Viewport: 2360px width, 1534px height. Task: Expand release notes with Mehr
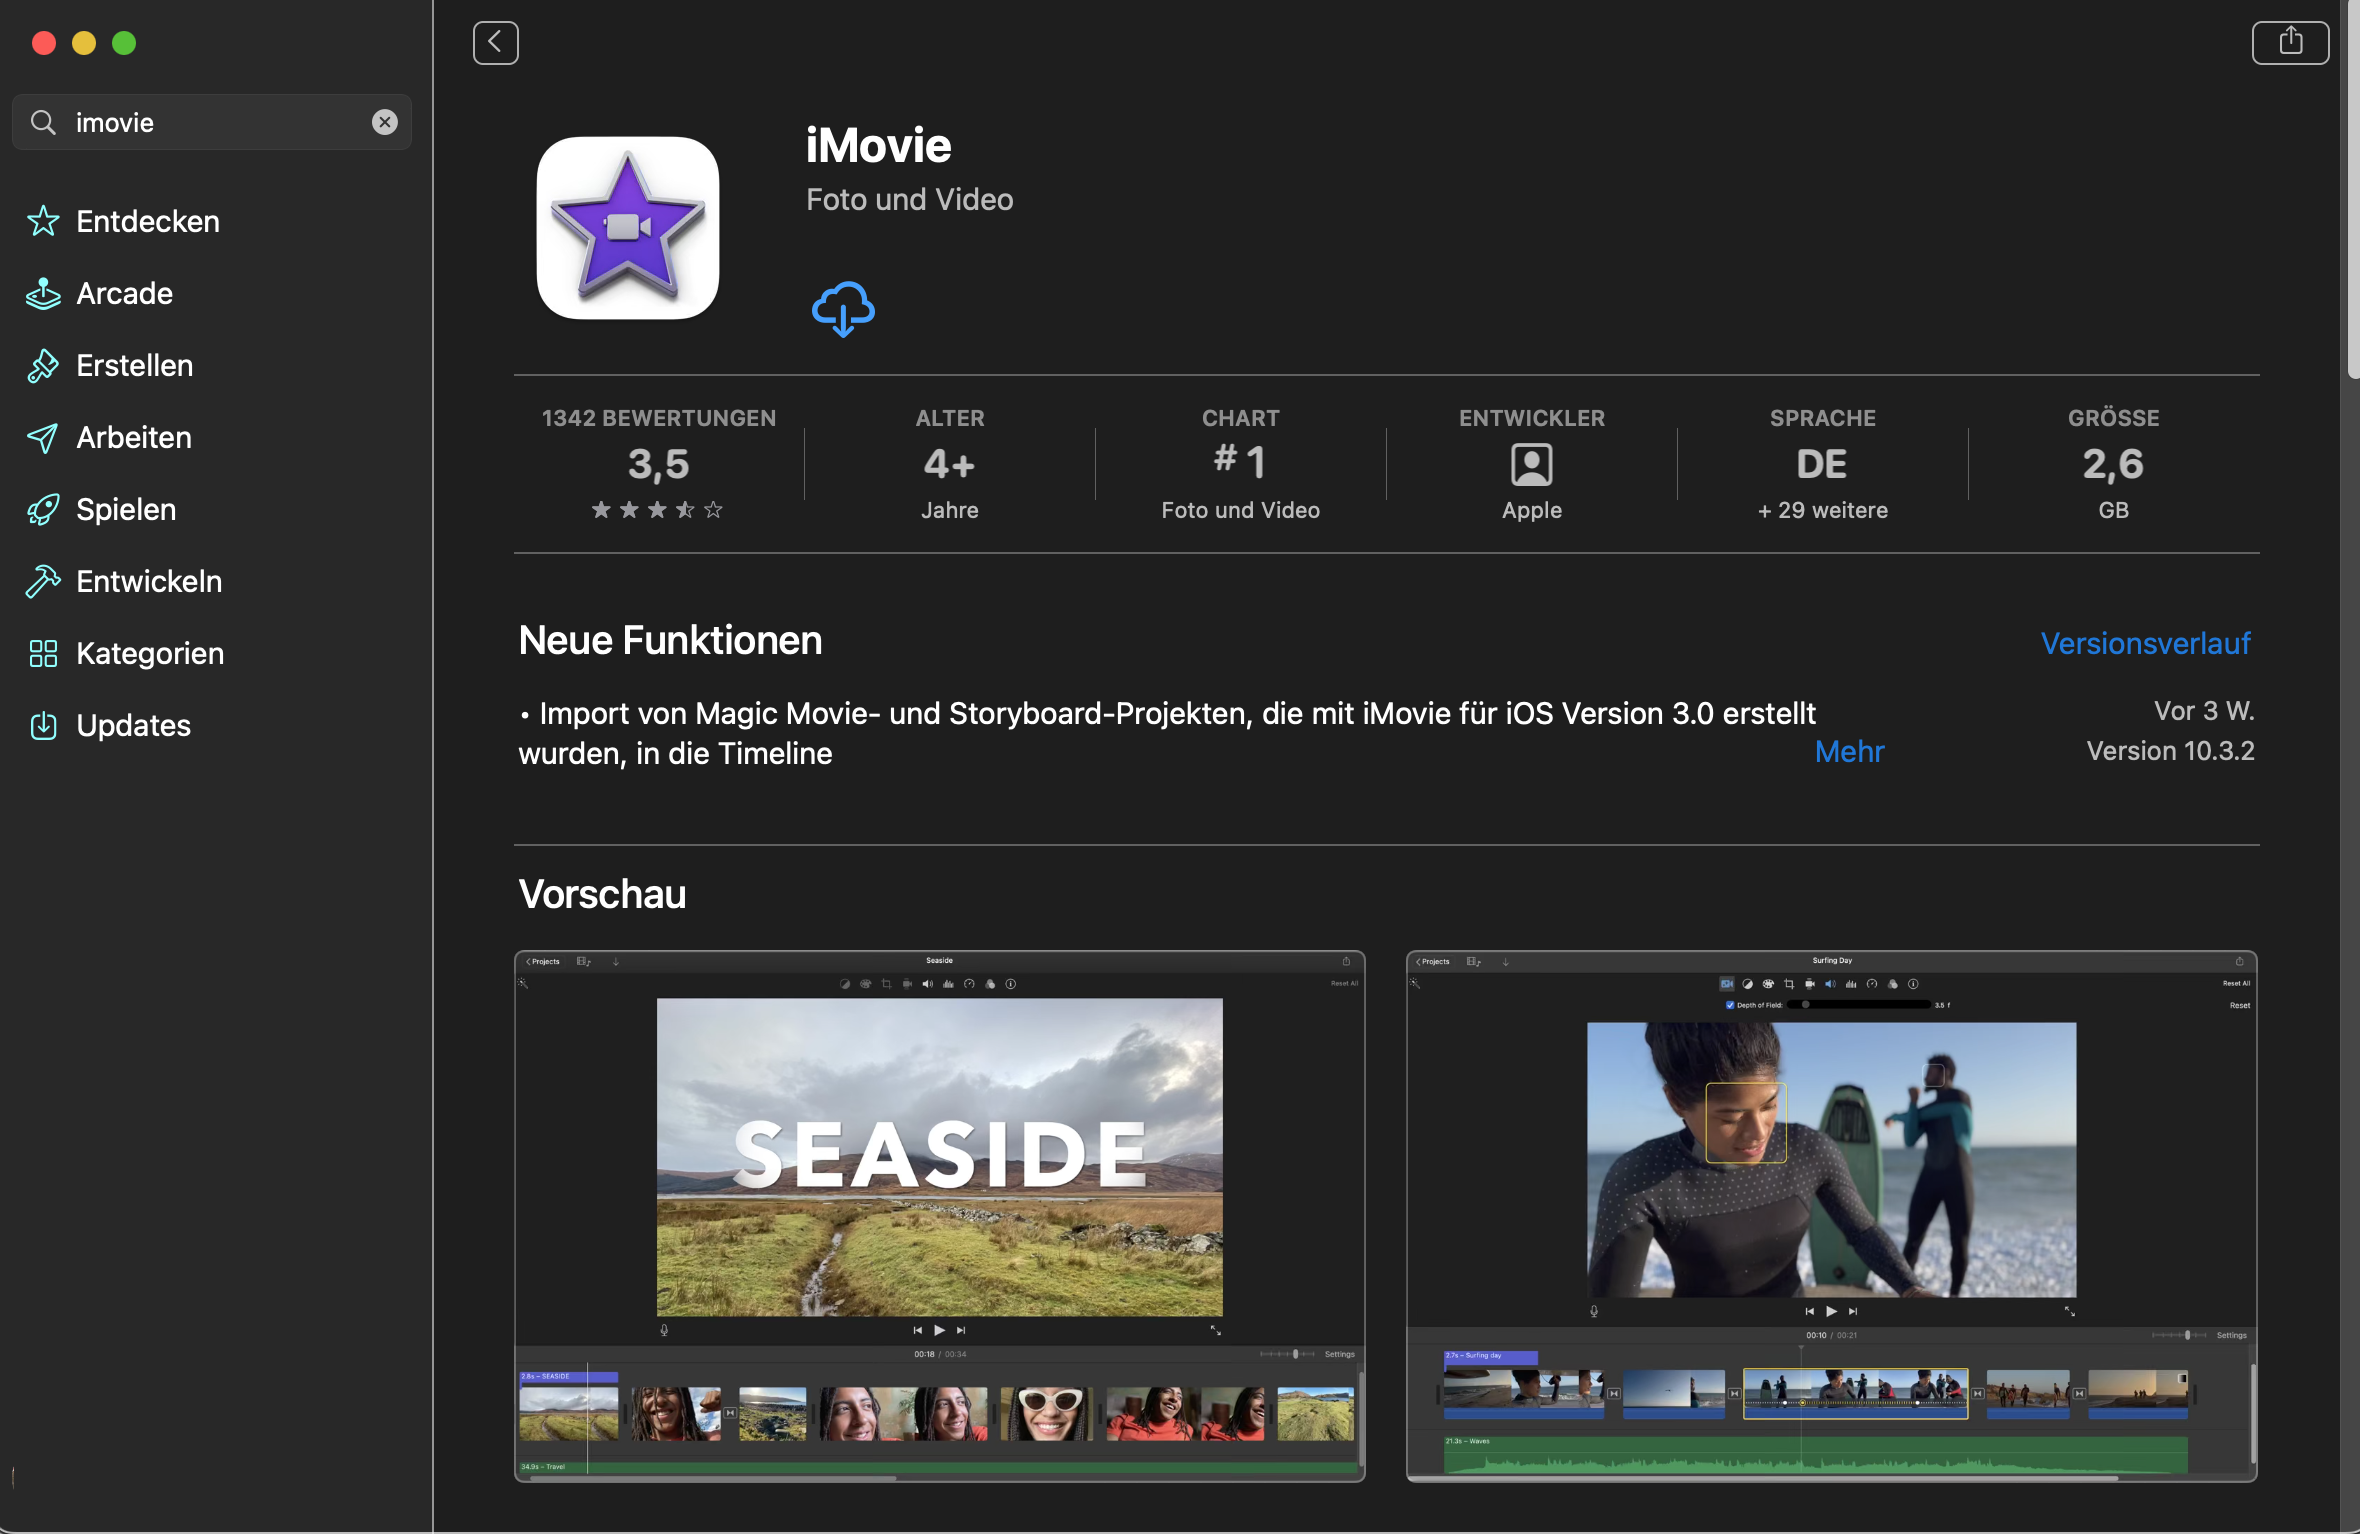(1849, 752)
